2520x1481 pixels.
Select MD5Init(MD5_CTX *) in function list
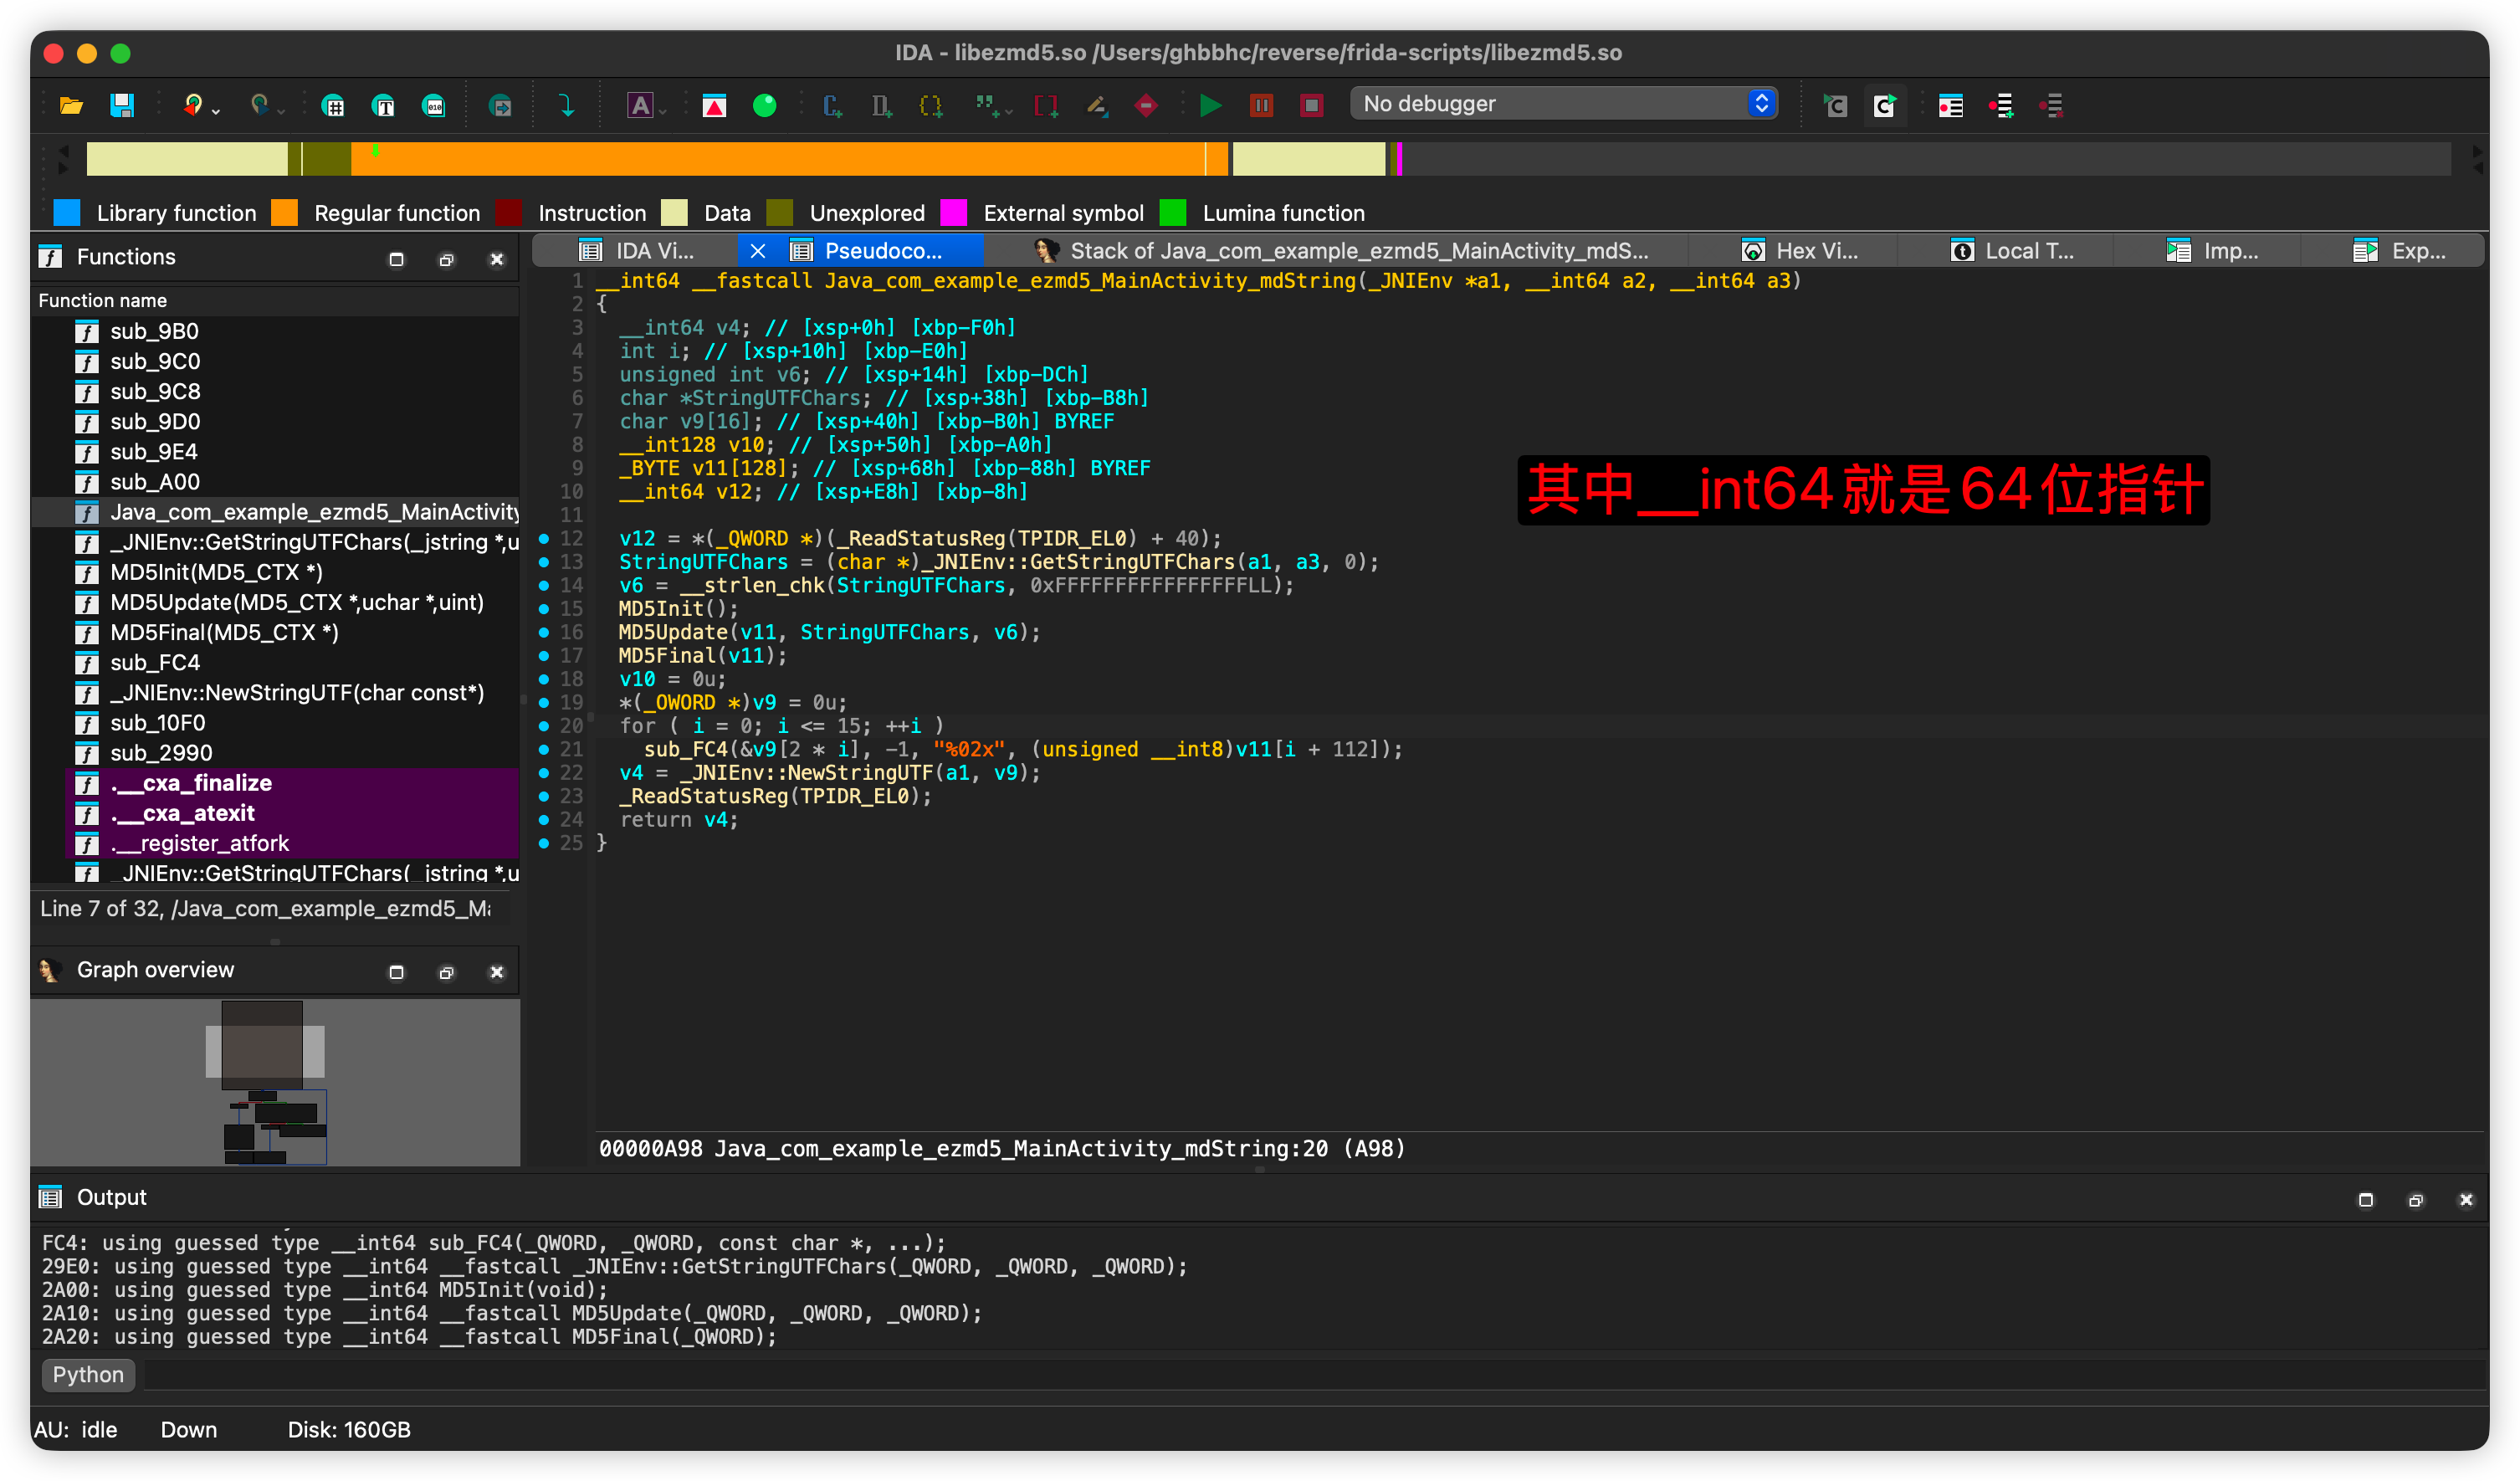(x=216, y=573)
